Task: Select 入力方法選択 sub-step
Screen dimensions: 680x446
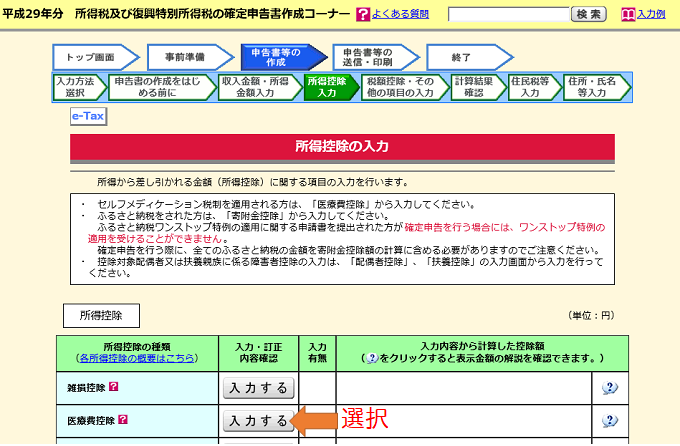Action: pos(80,87)
